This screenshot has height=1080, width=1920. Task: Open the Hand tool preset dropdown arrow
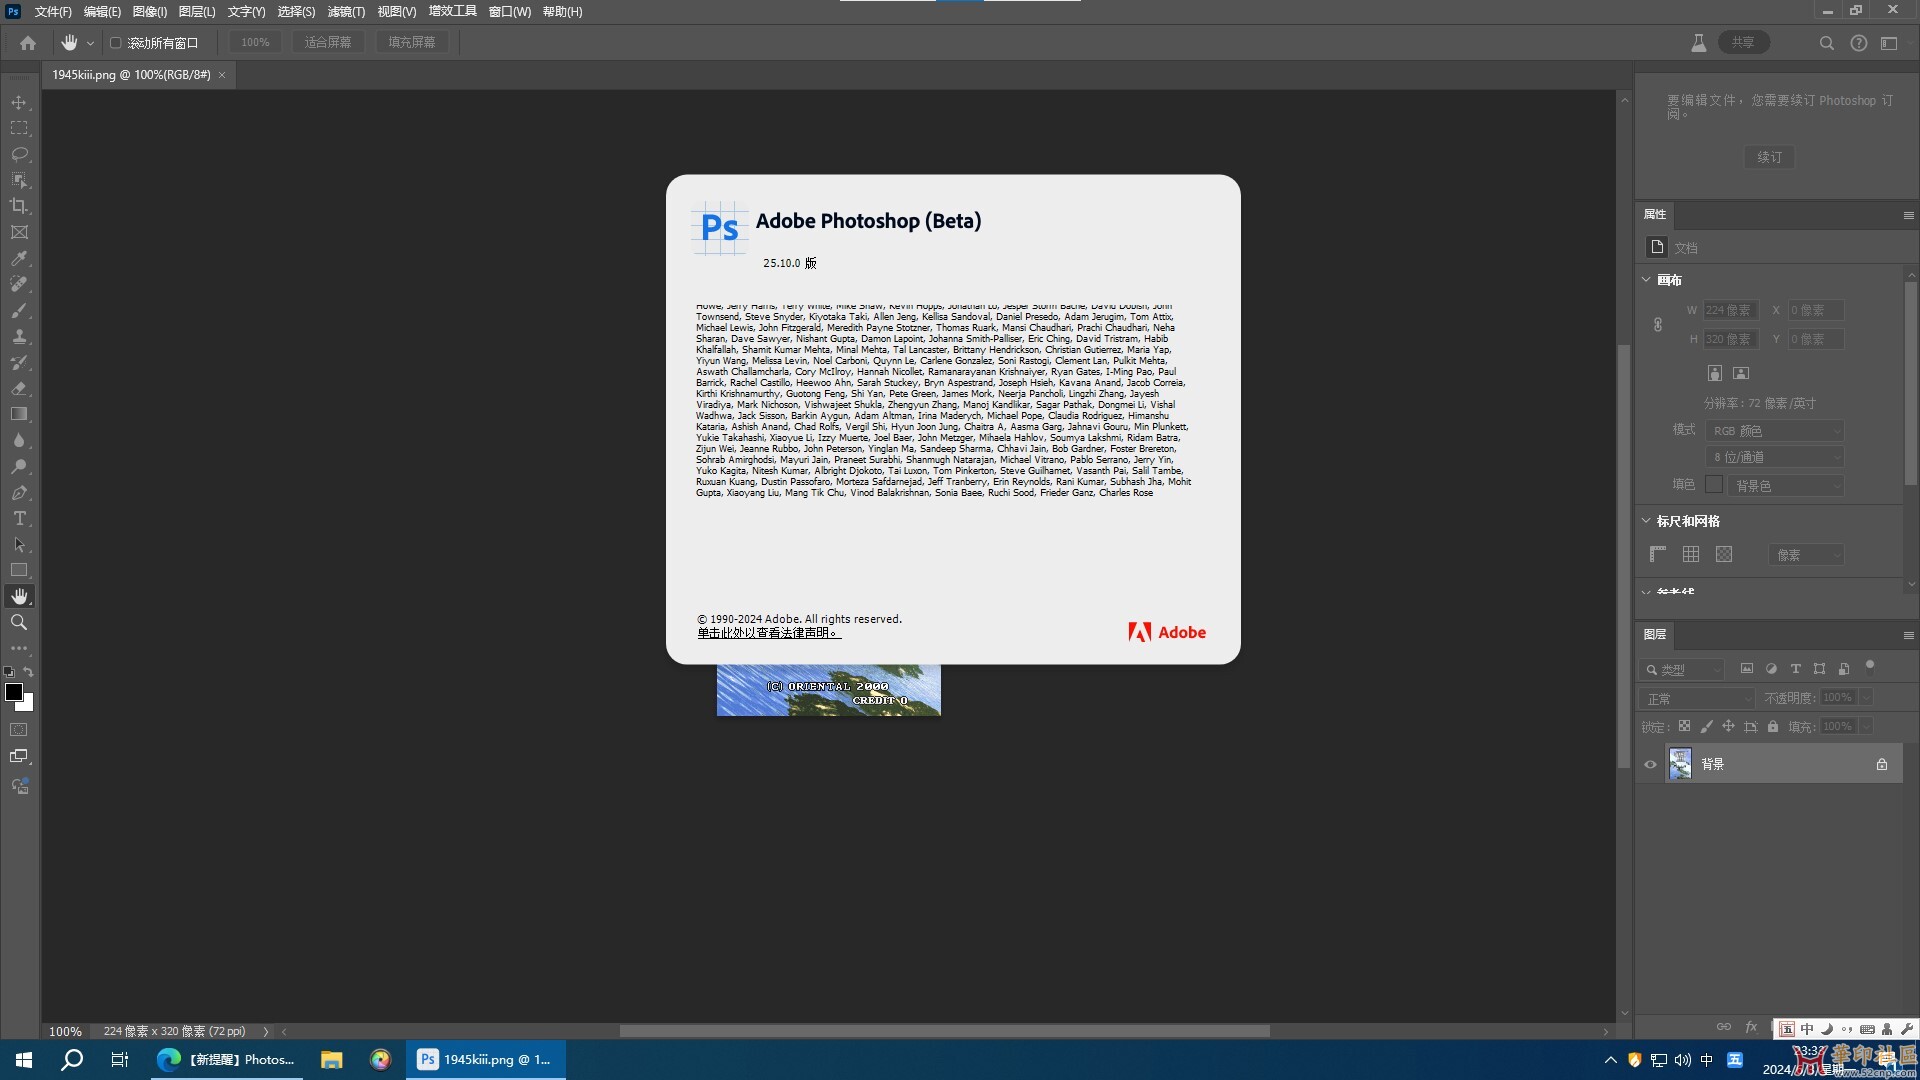(90, 43)
